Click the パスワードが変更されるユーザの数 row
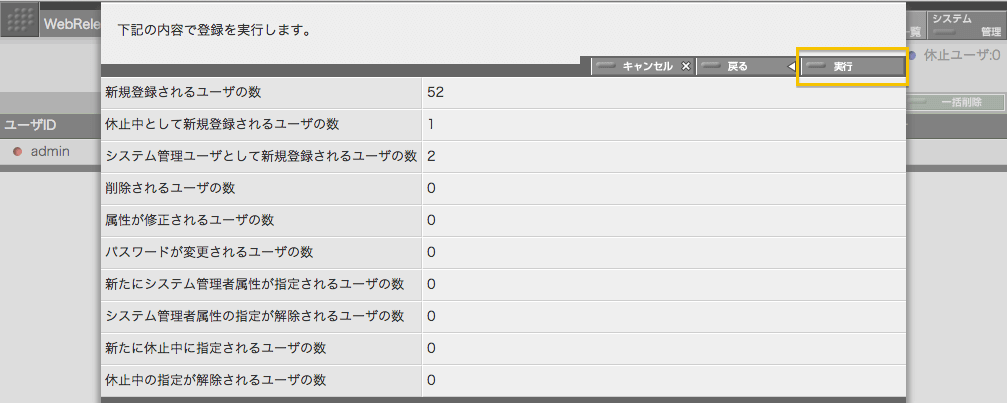 click(504, 252)
